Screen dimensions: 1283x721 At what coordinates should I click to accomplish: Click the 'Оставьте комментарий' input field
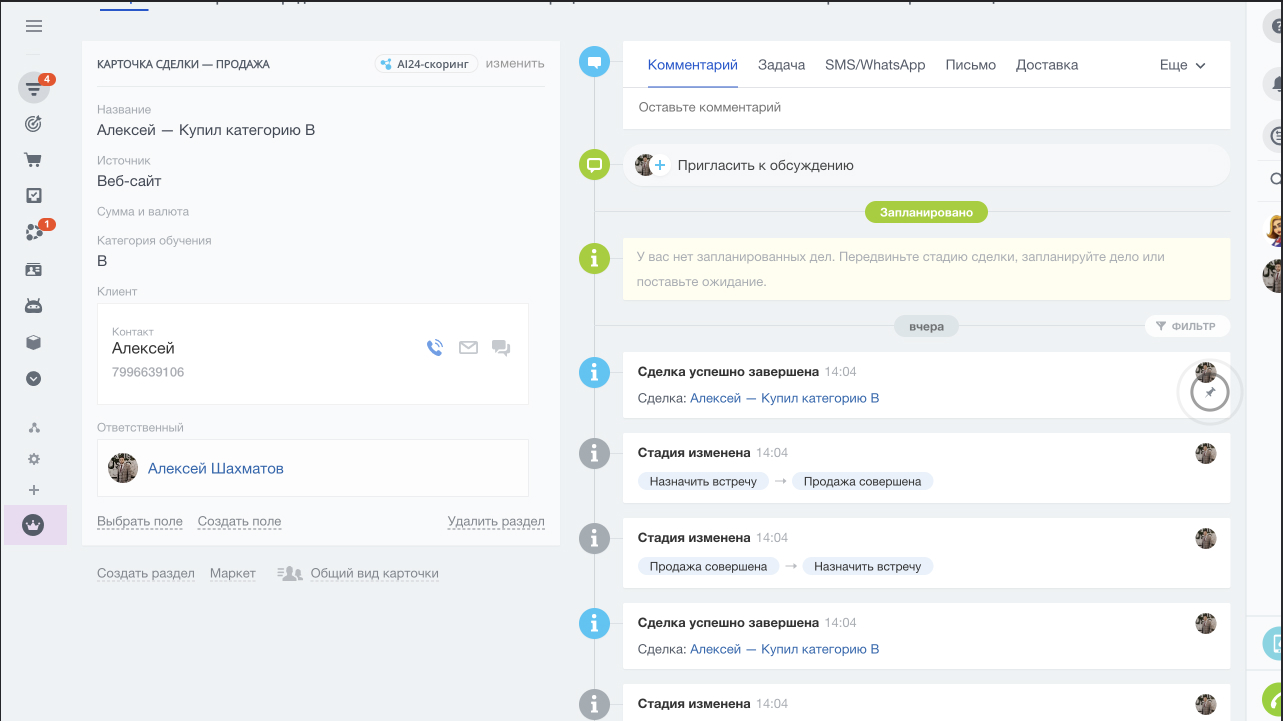tap(925, 107)
